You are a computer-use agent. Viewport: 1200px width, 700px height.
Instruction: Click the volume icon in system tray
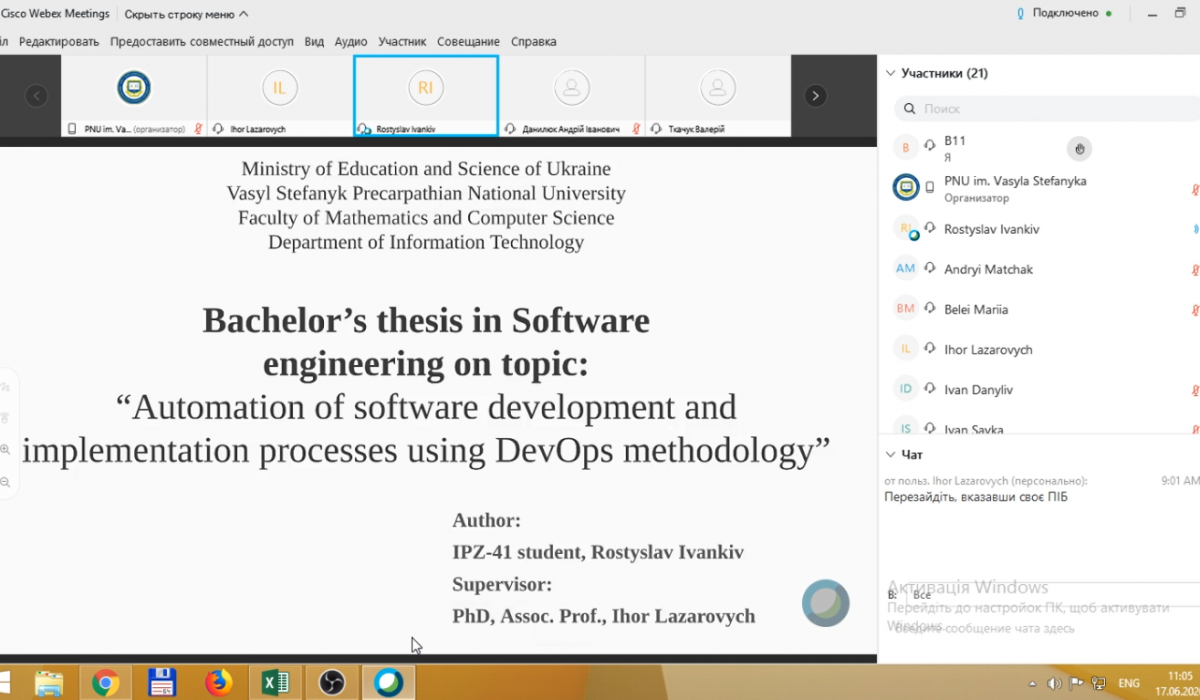(x=1053, y=683)
